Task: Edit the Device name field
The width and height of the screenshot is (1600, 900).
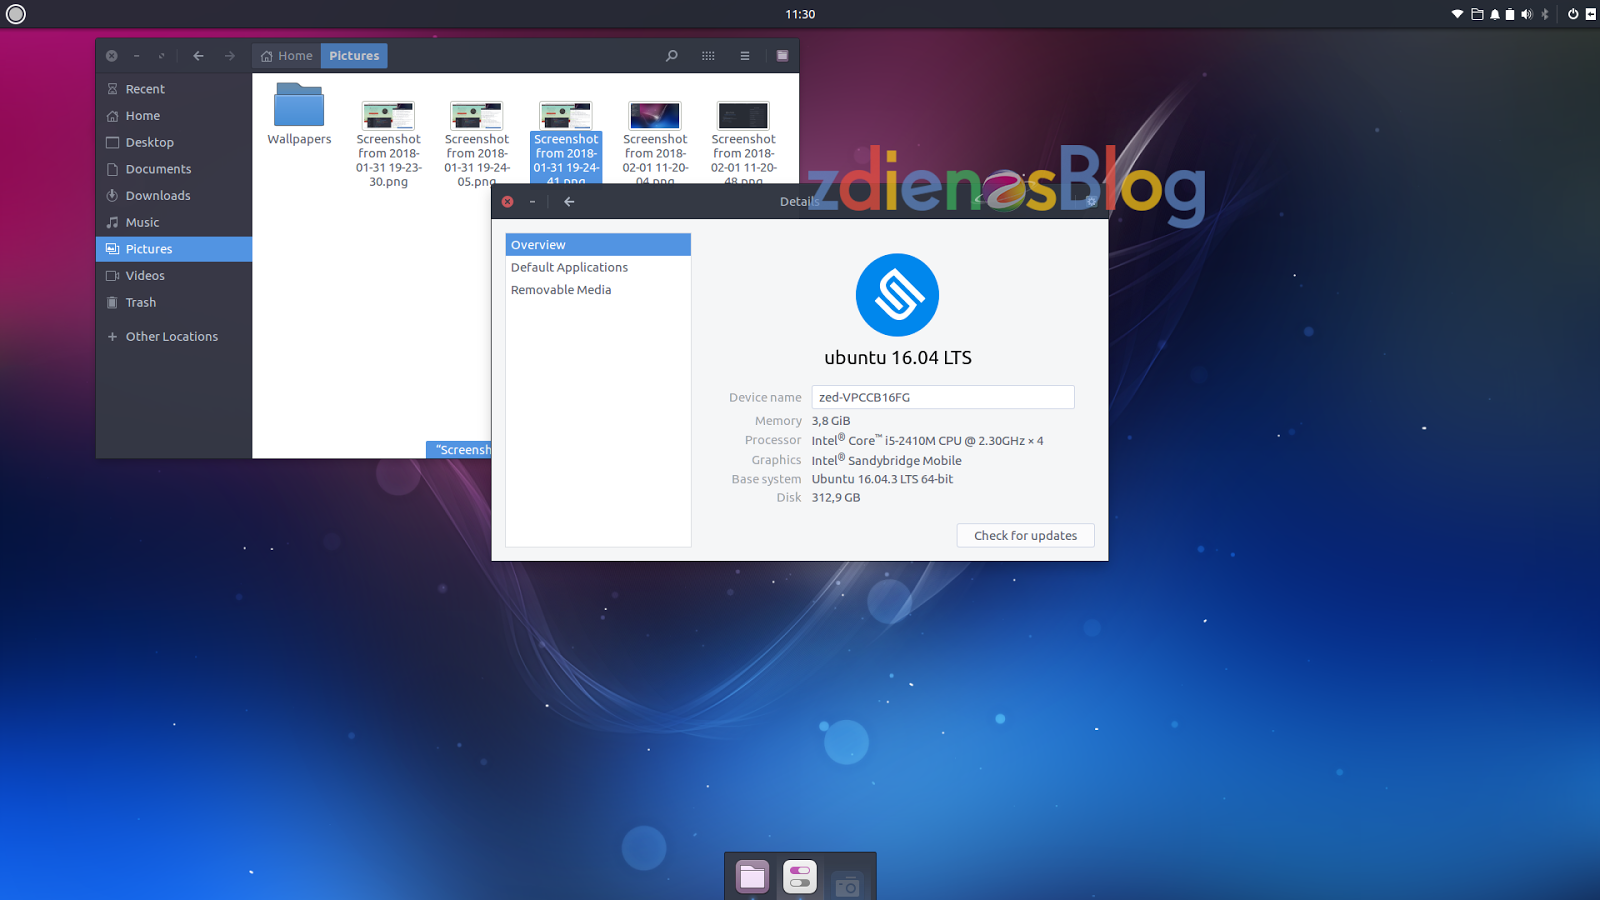Action: pyautogui.click(x=943, y=397)
